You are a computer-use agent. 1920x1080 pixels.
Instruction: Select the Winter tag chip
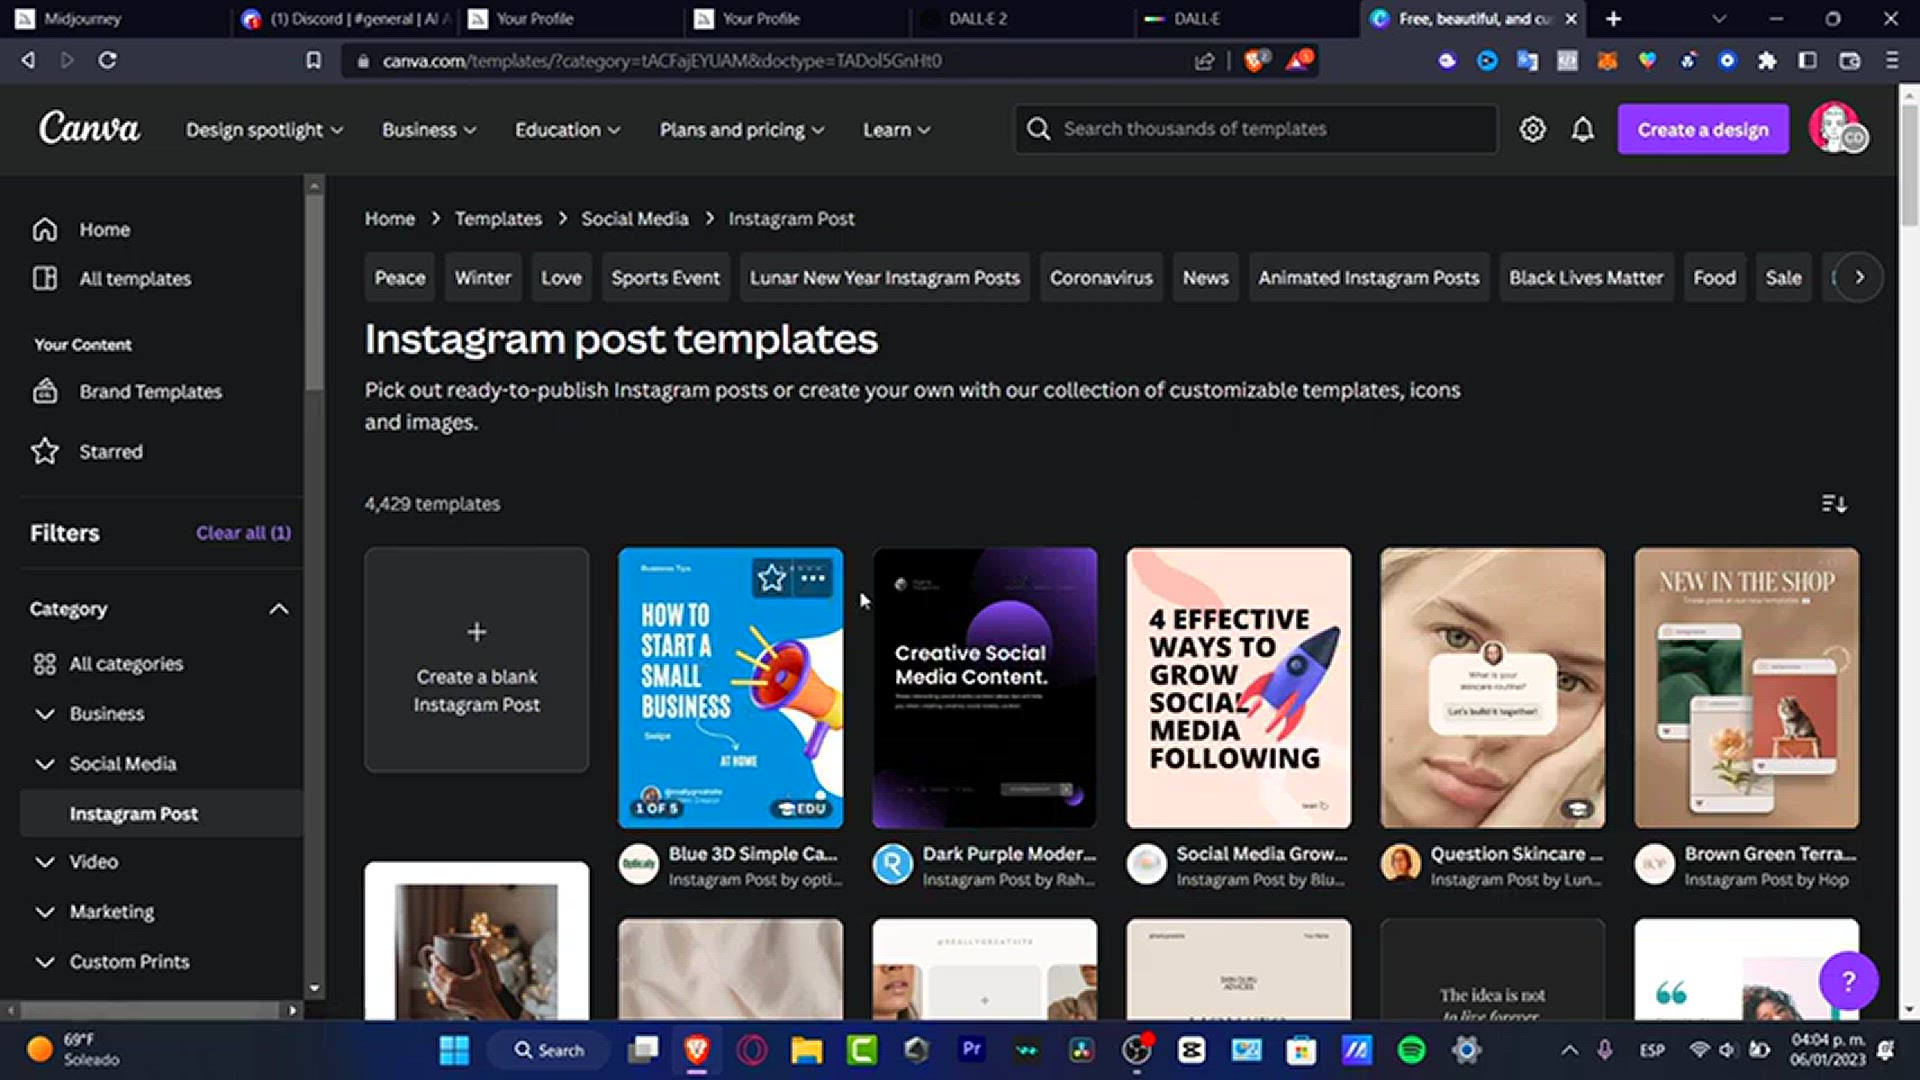(x=483, y=278)
